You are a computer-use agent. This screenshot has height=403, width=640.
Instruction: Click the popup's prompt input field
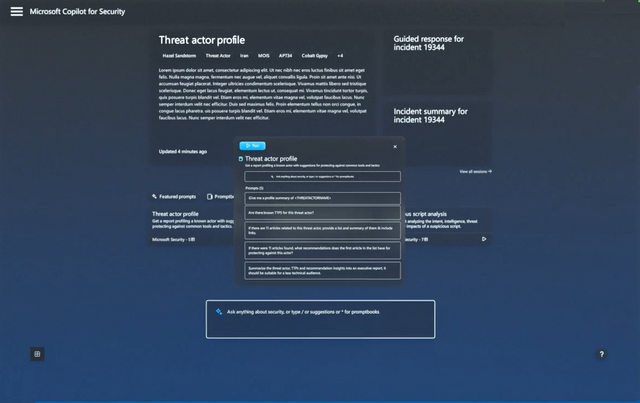[x=321, y=175]
